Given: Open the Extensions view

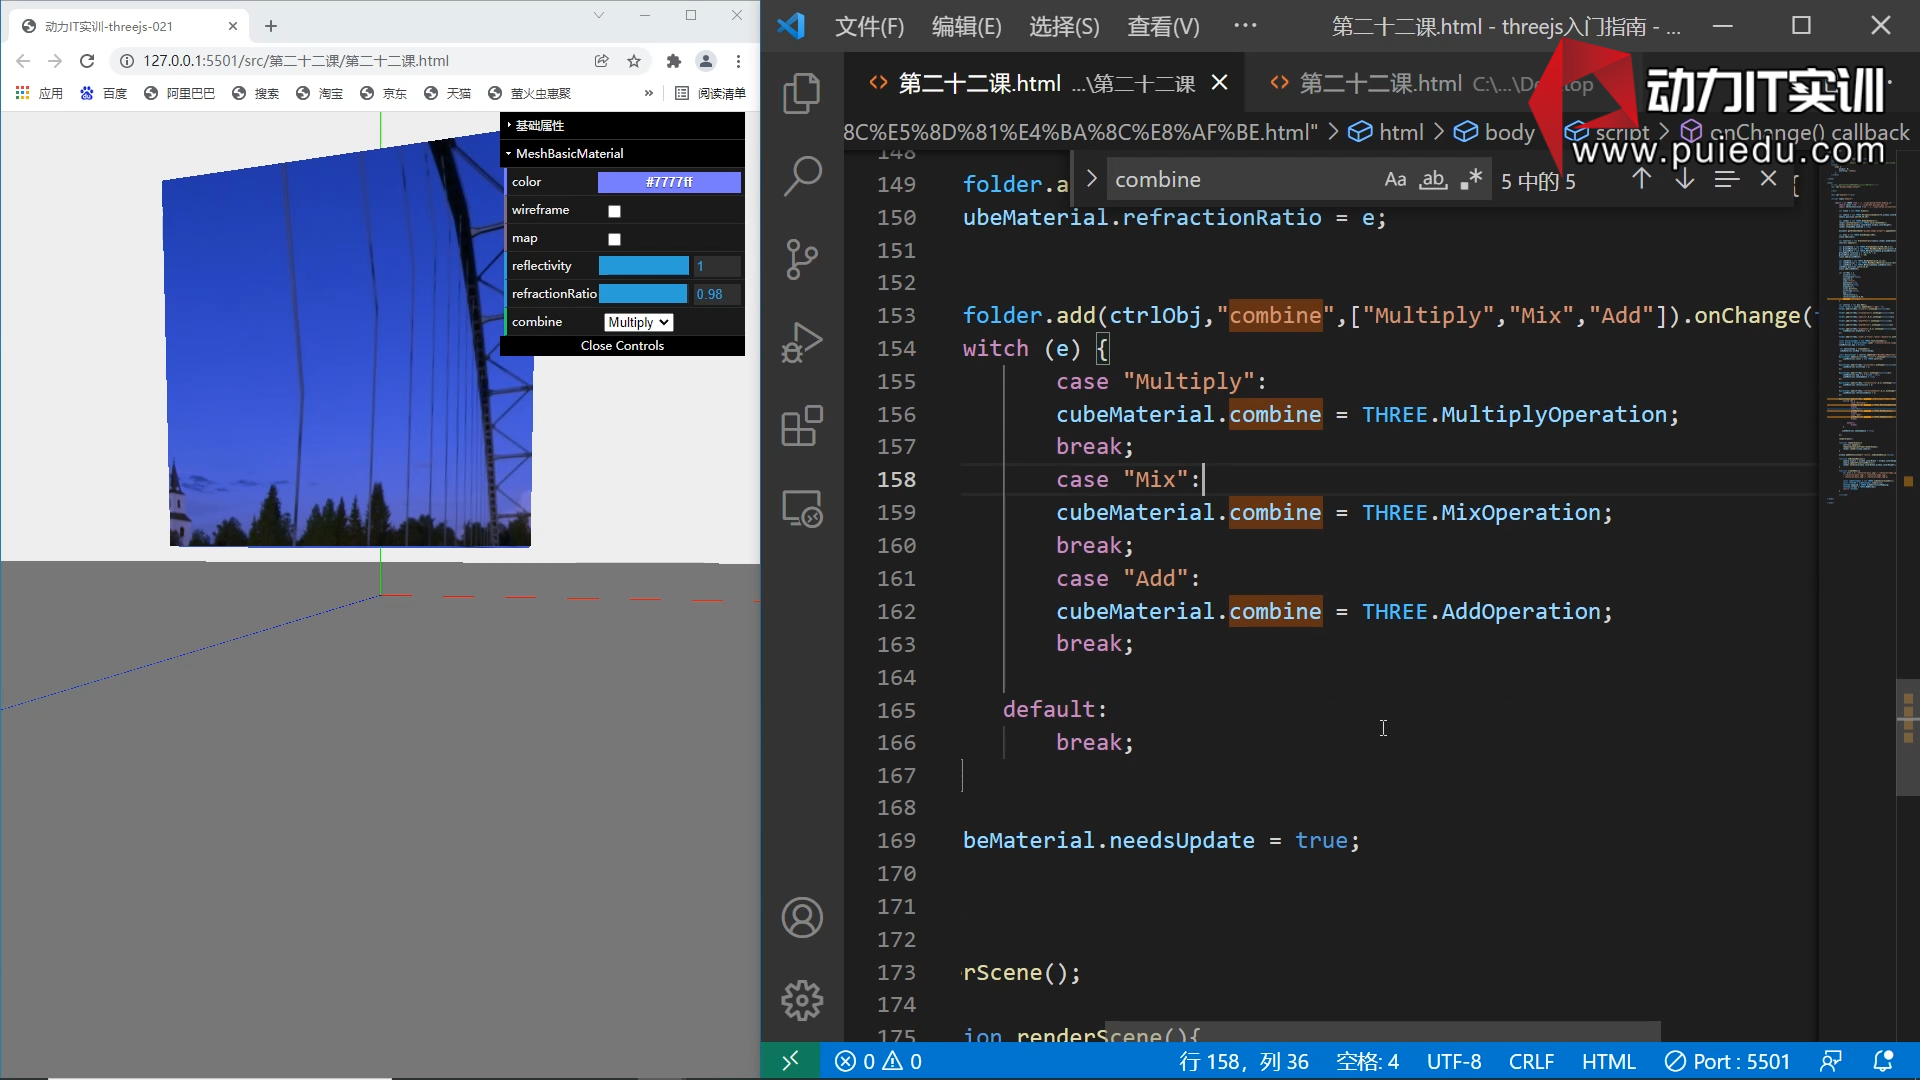Looking at the screenshot, I should 801,426.
